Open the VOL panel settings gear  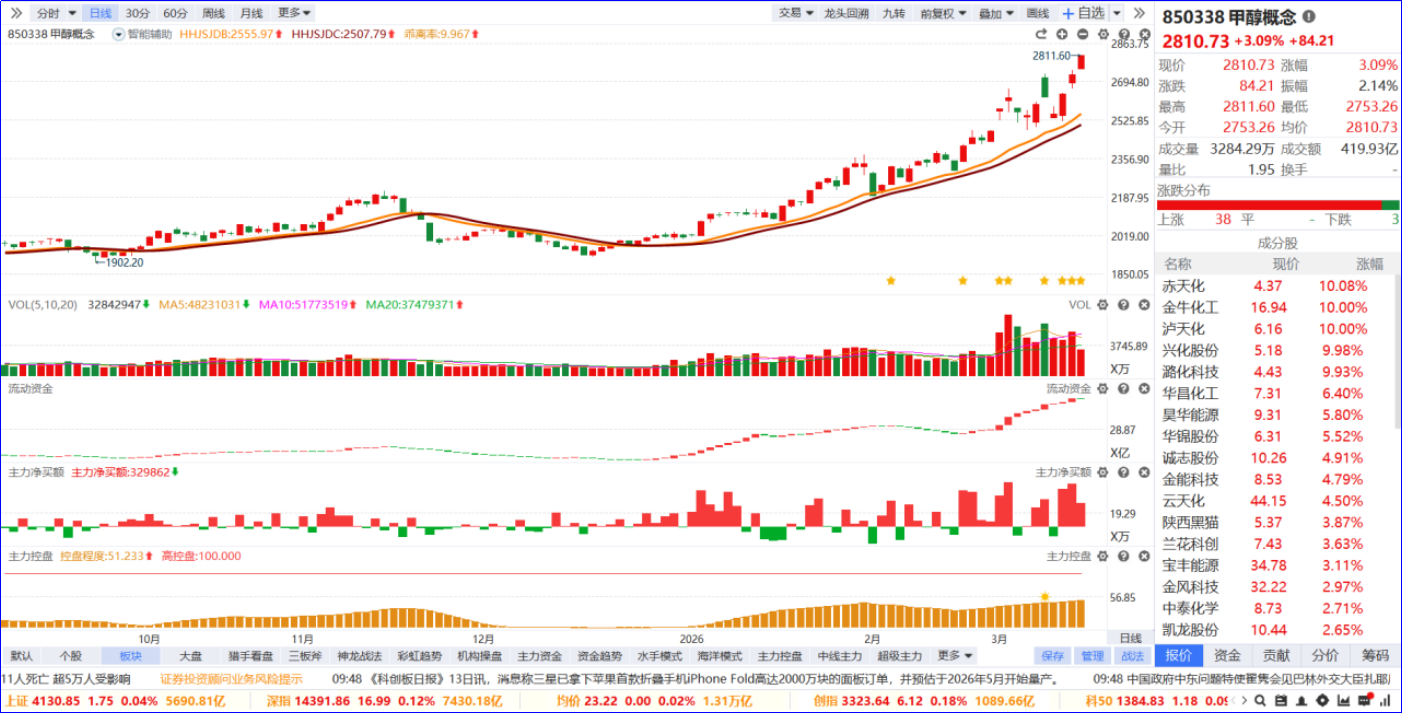click(1103, 304)
